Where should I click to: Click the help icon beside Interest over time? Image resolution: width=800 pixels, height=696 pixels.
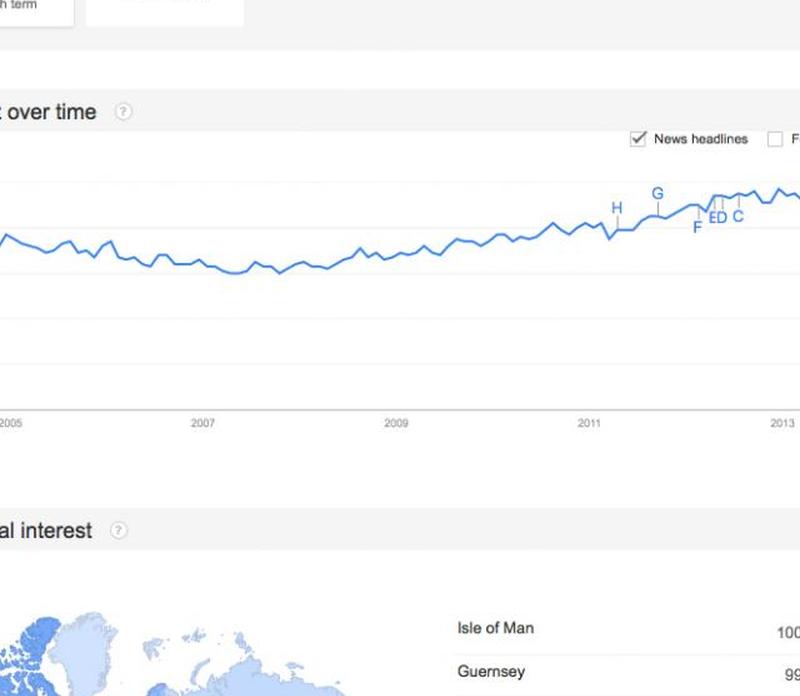tap(123, 112)
